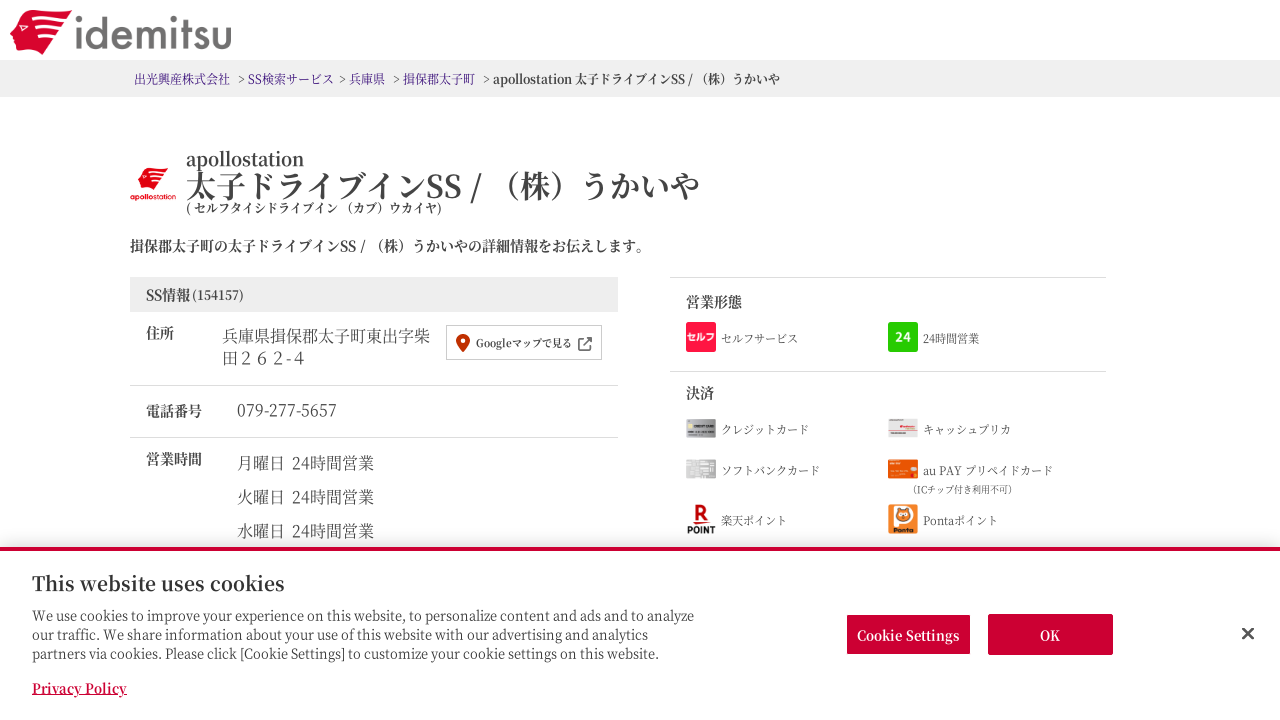Open Cookie Settings
Screen dimensions: 1280x720
point(908,635)
